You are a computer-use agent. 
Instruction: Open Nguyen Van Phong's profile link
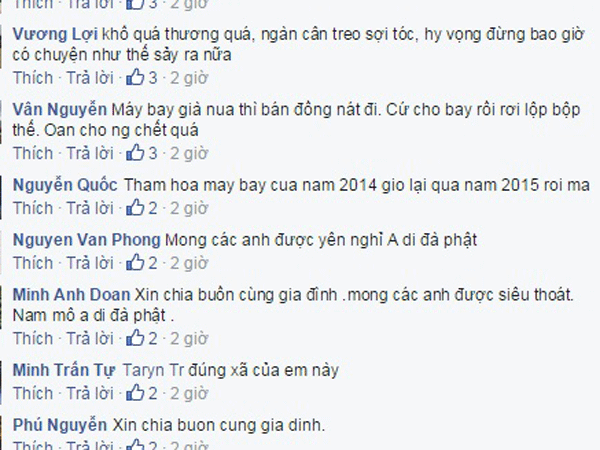pyautogui.click(x=86, y=240)
